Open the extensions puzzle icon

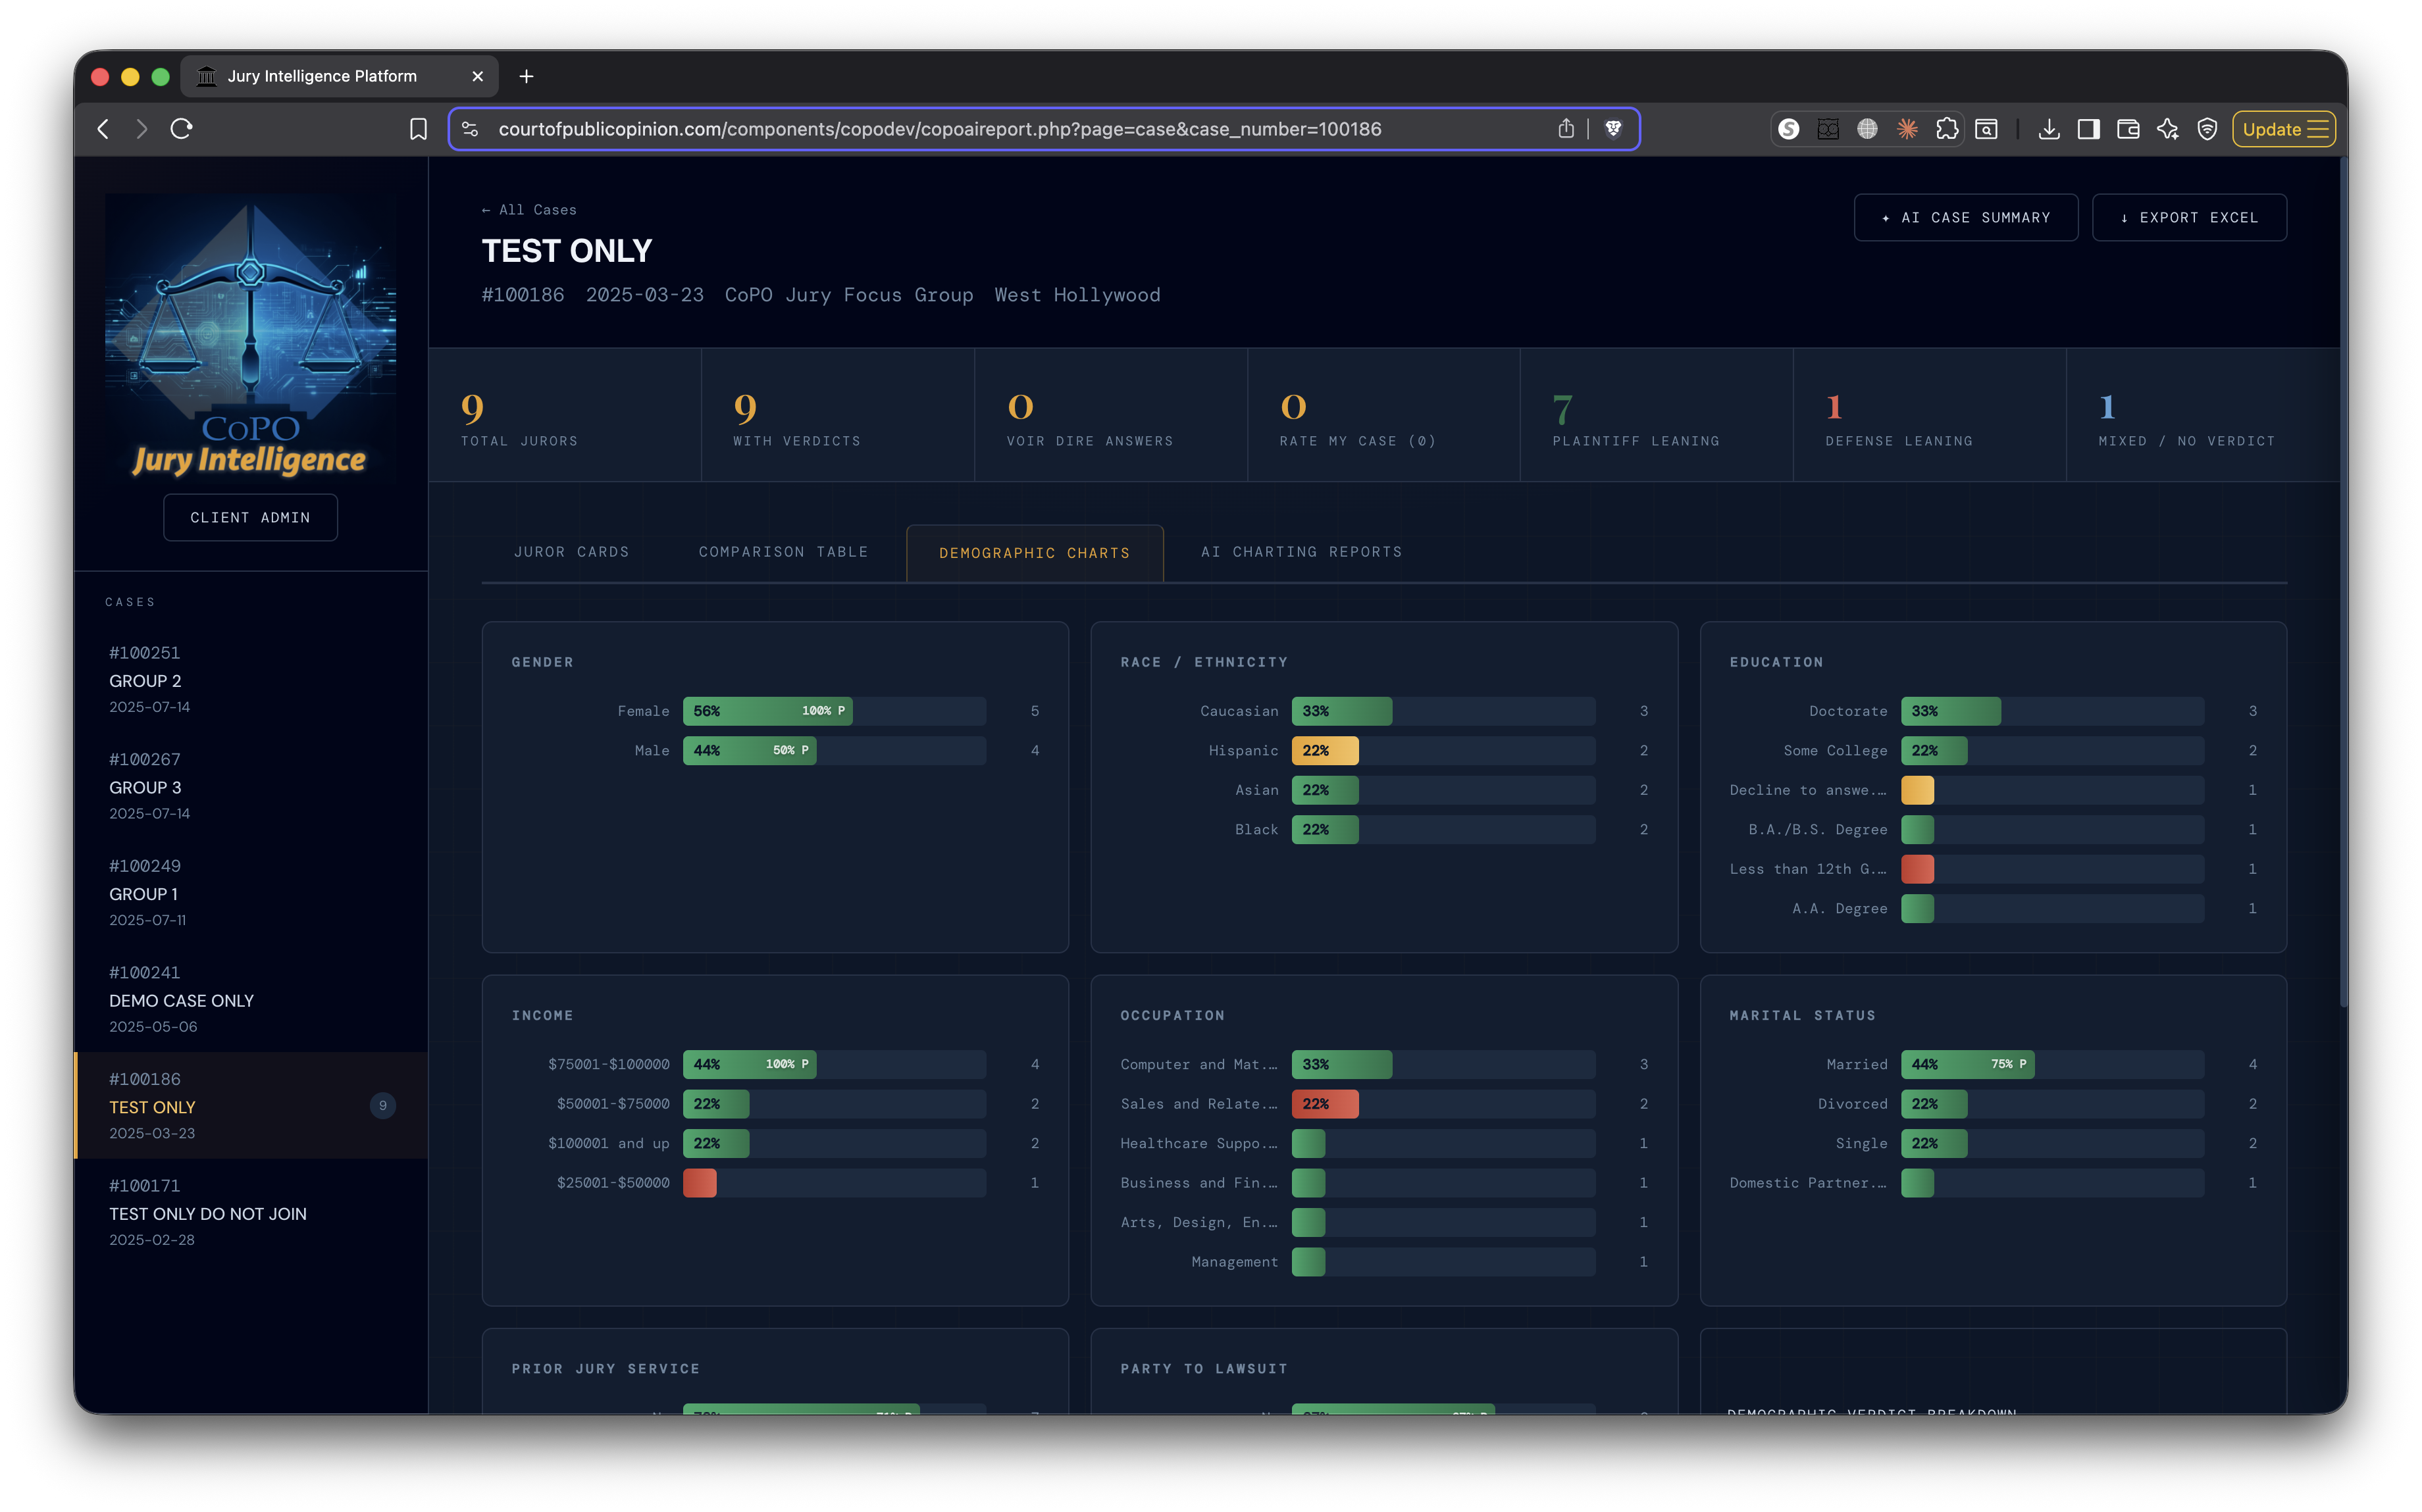point(1946,129)
